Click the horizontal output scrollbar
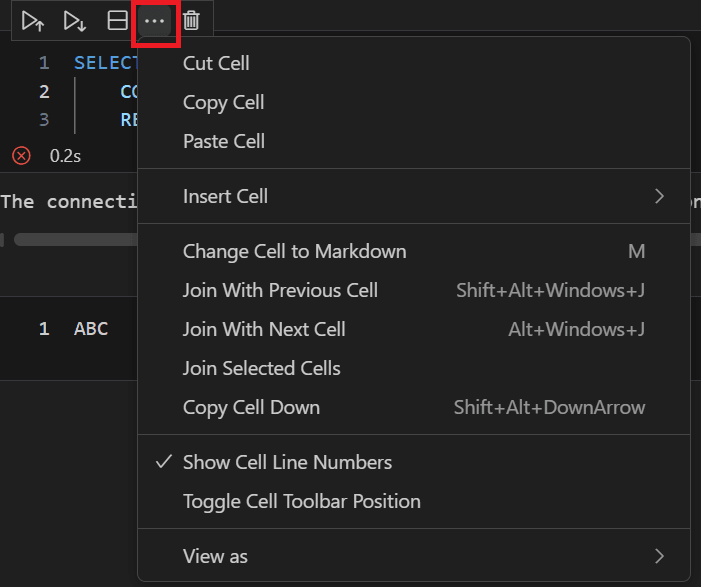 75,240
